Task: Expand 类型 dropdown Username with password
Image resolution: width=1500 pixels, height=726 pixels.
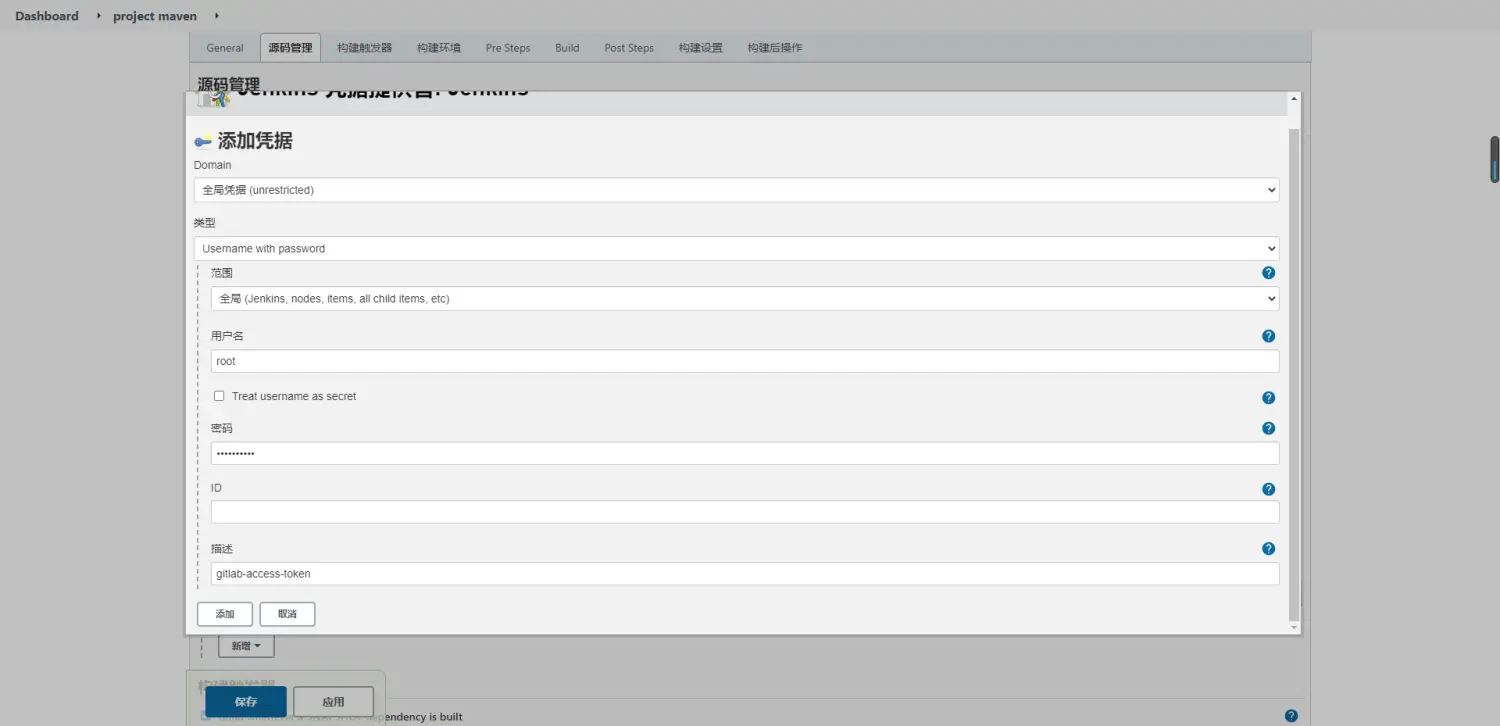Action: 736,249
